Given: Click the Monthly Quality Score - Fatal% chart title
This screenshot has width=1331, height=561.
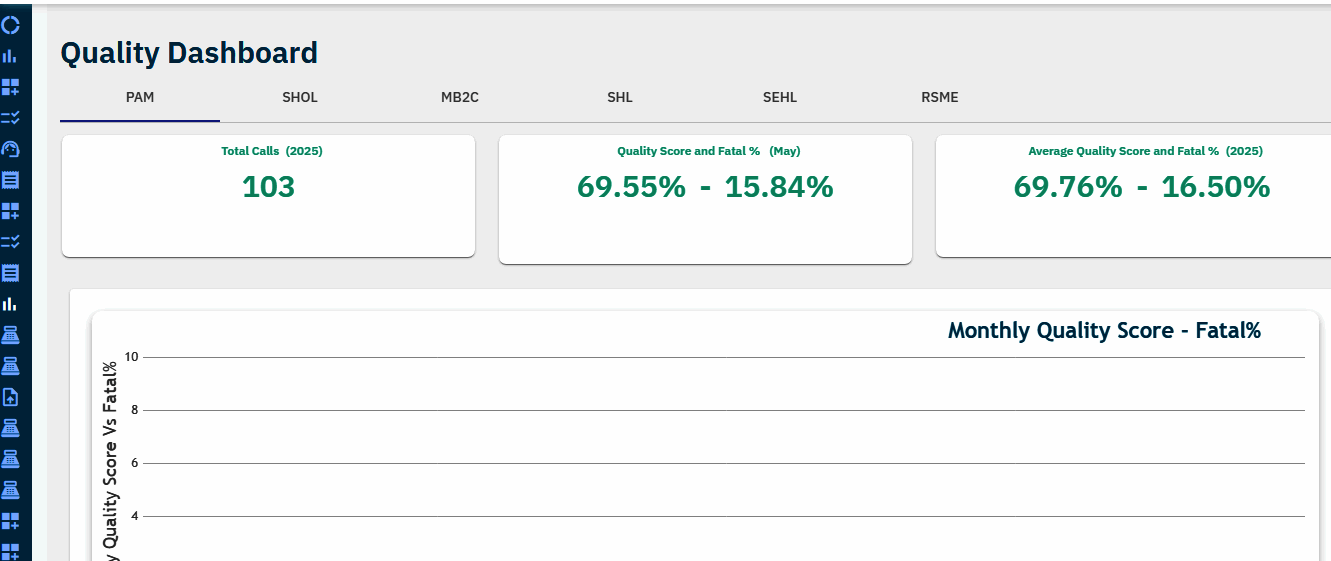Looking at the screenshot, I should 1104,331.
